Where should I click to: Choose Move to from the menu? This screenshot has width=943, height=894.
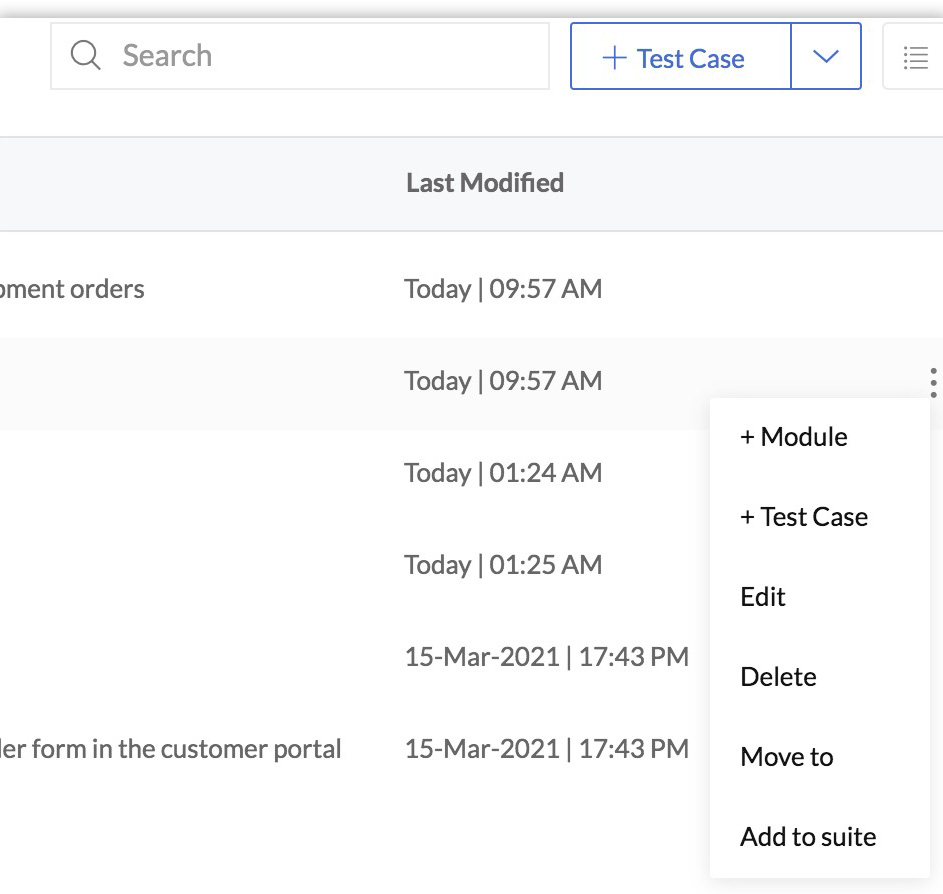click(786, 756)
